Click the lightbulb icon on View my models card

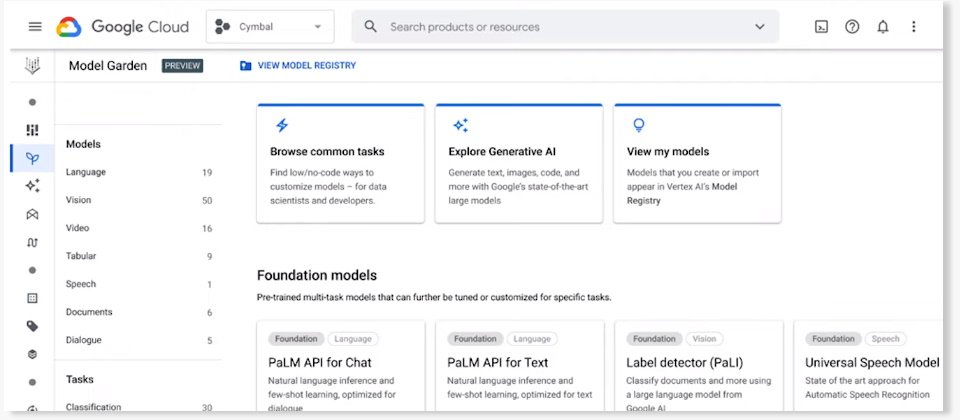pos(639,126)
